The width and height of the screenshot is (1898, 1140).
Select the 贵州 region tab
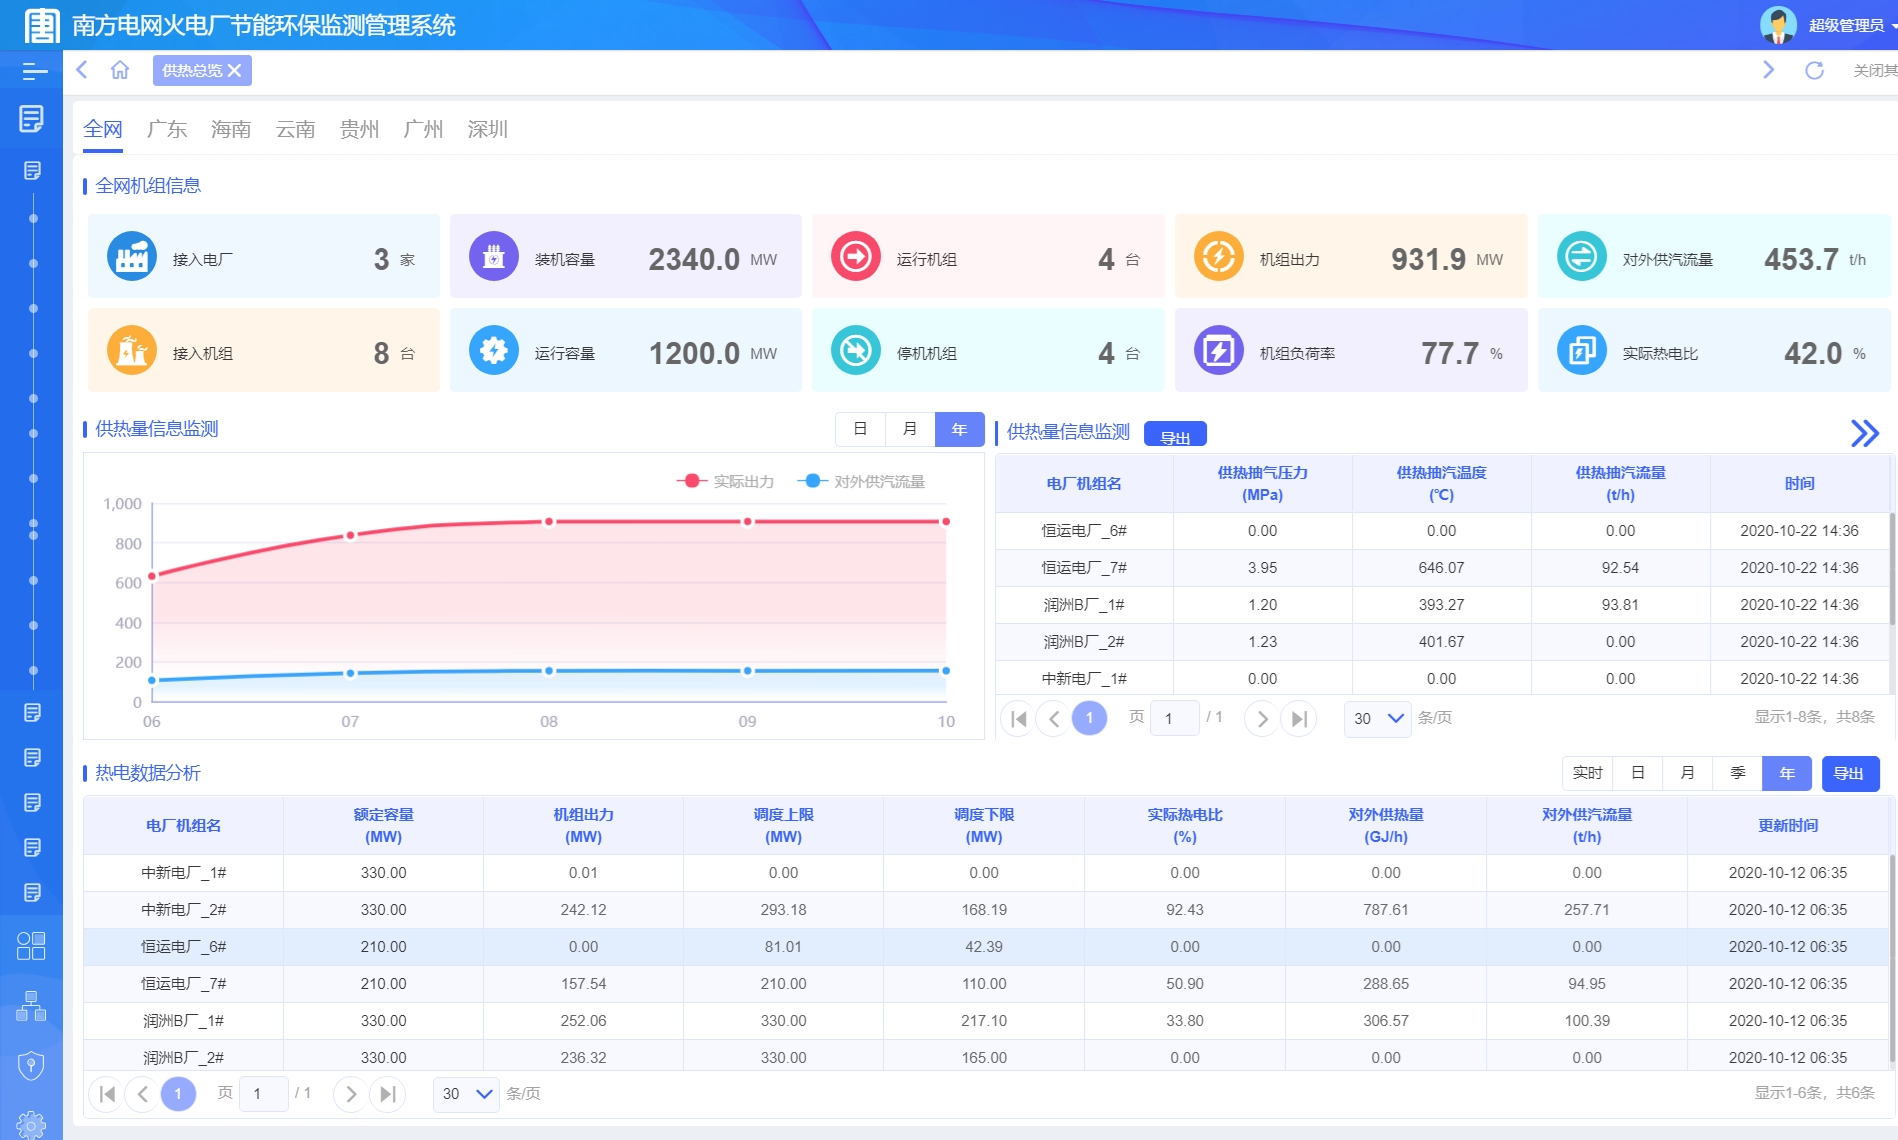pos(359,129)
